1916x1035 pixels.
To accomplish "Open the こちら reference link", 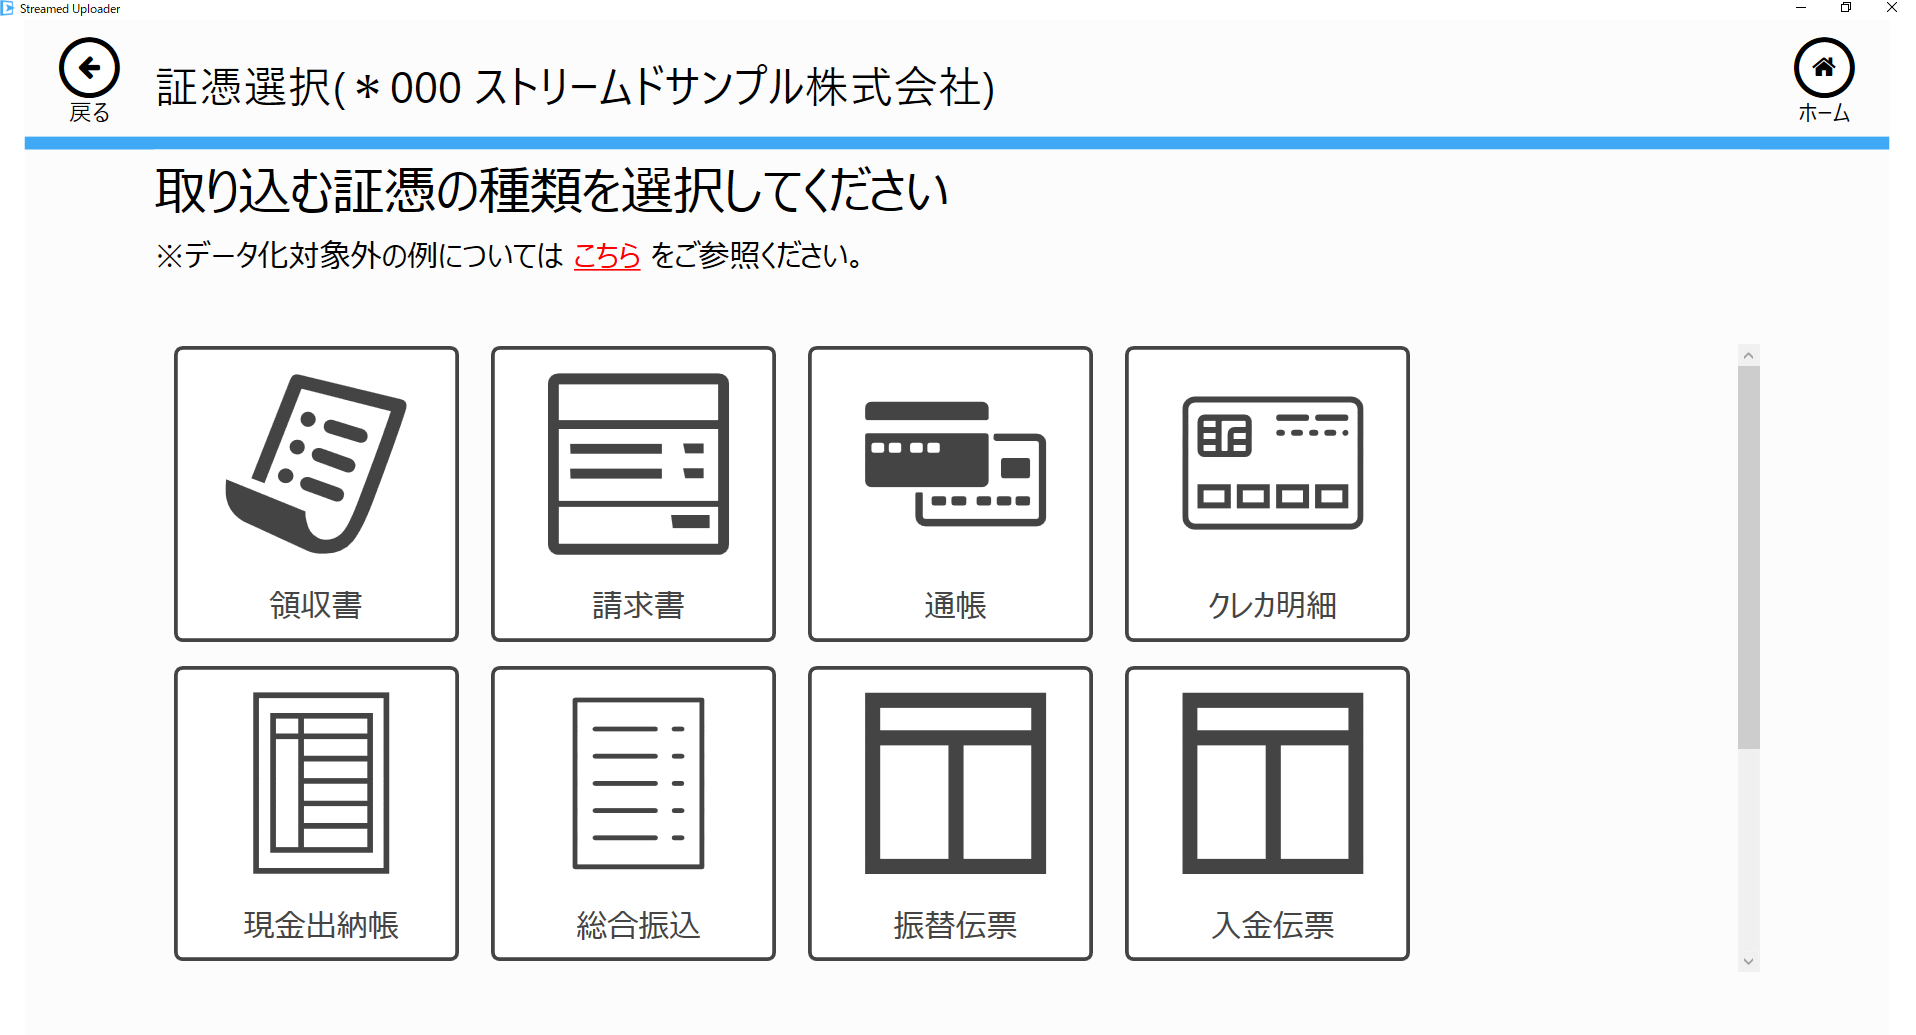I will point(606,256).
